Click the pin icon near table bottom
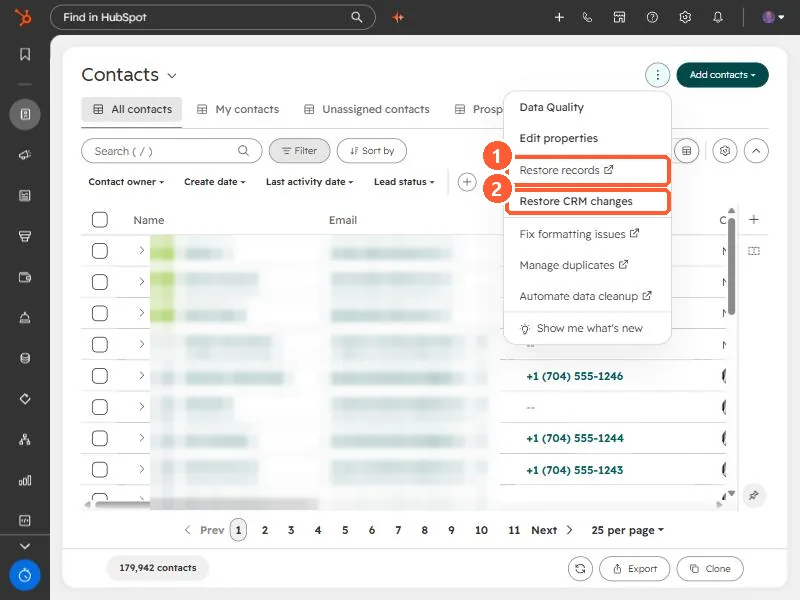The width and height of the screenshot is (800, 600). pyautogui.click(x=754, y=495)
